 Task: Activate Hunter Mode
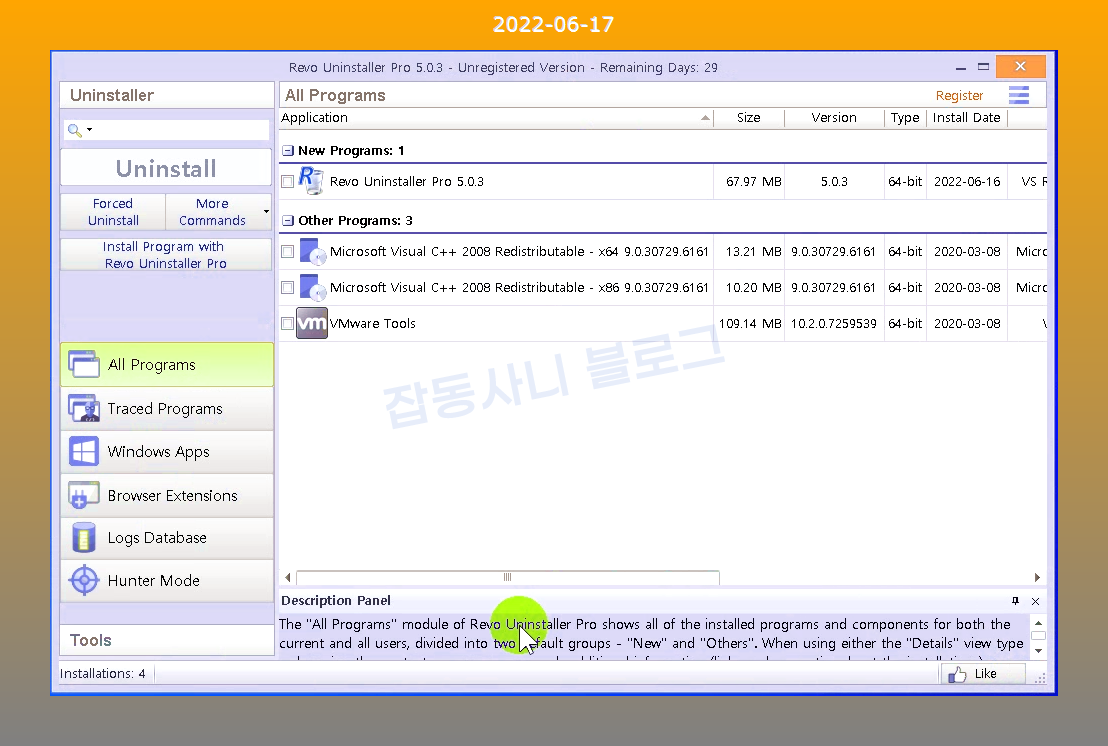[x=167, y=581]
